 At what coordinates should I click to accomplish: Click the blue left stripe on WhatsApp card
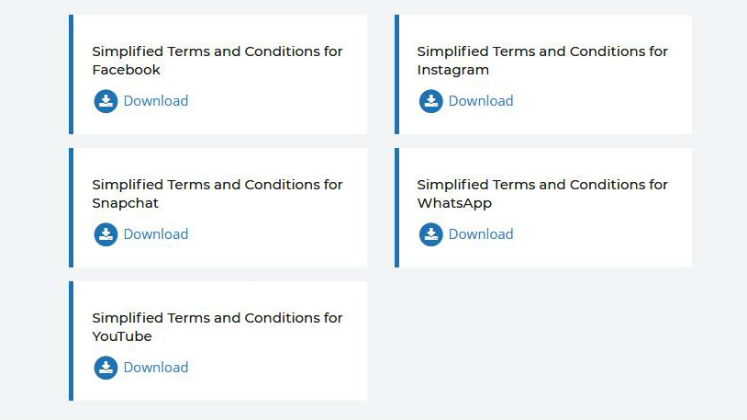(x=397, y=207)
